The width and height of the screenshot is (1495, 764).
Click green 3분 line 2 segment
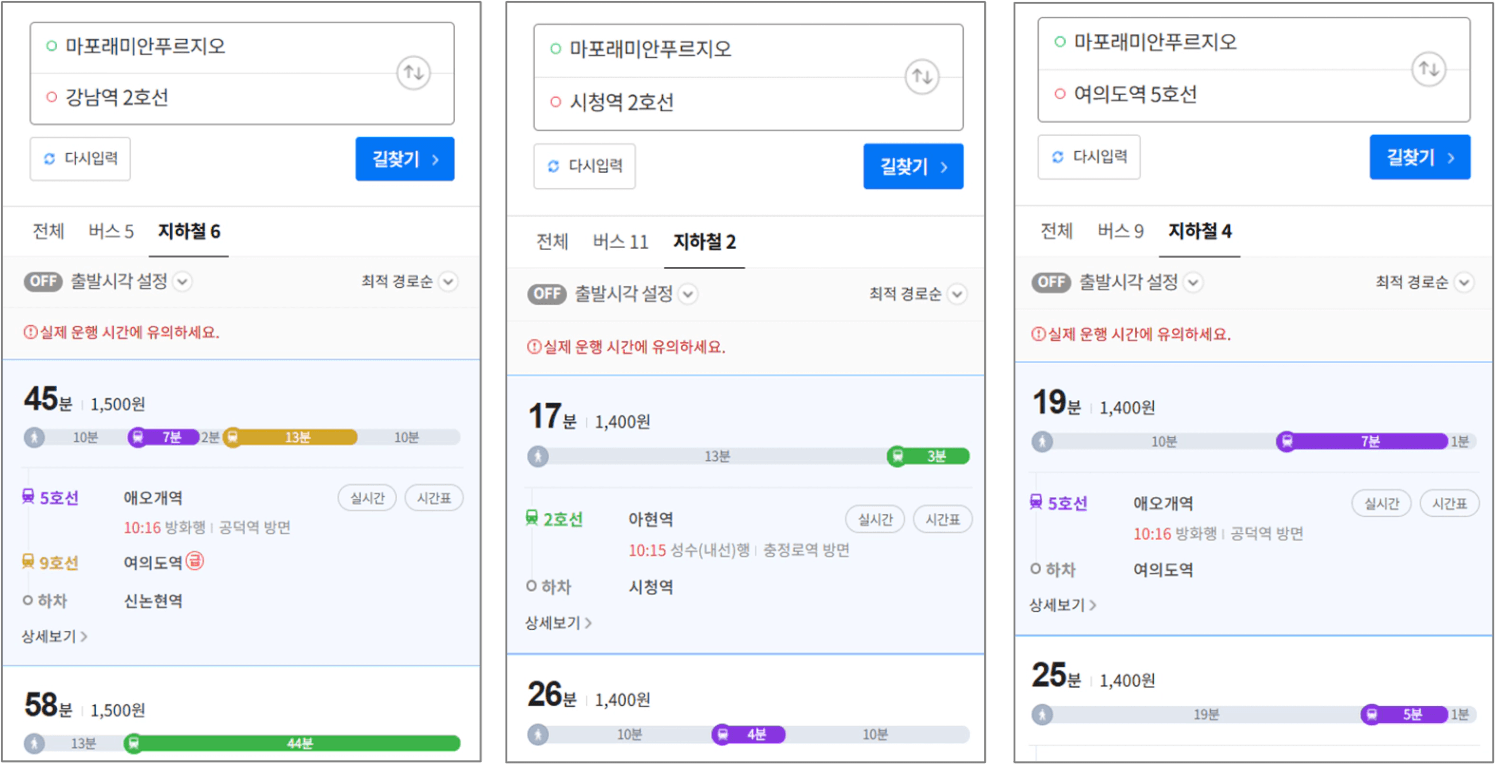pos(928,456)
